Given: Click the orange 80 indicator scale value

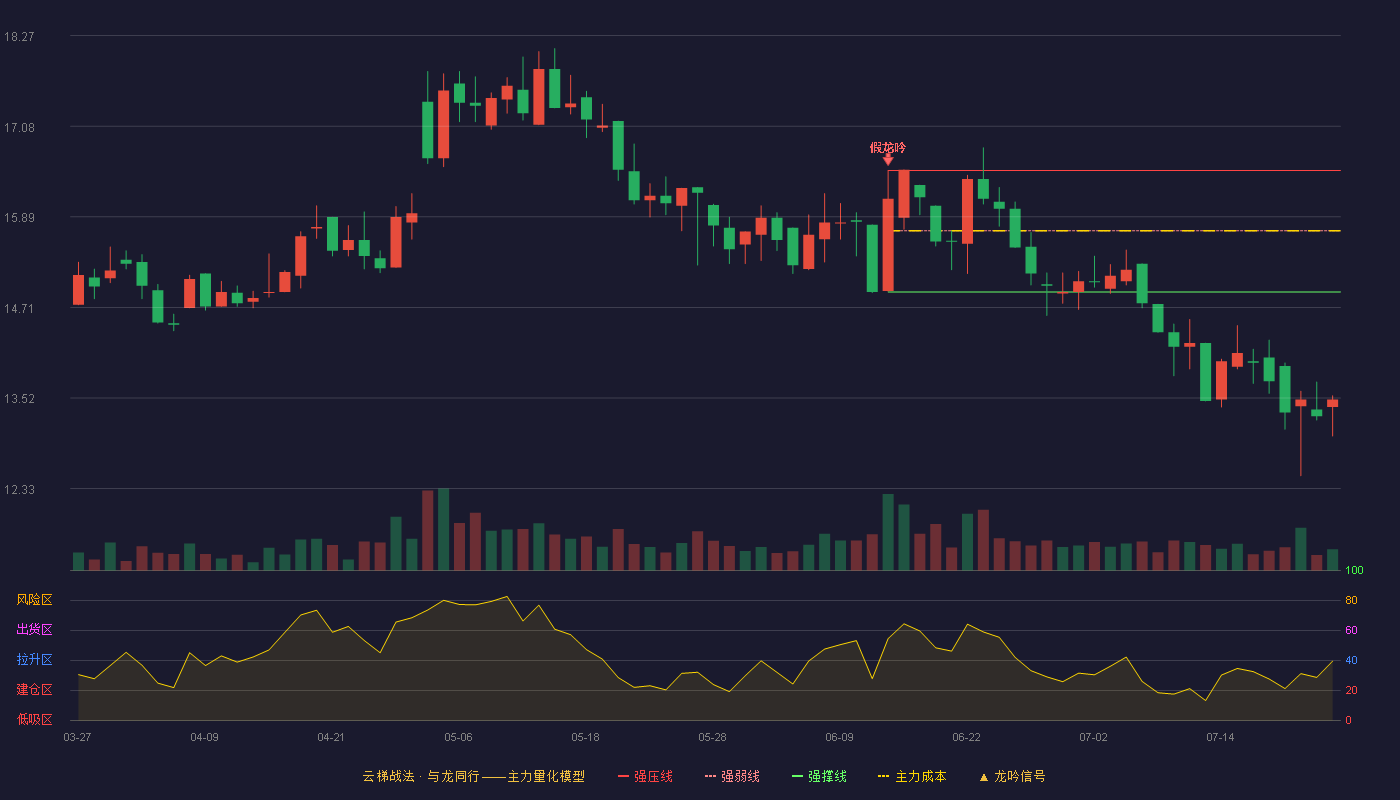Looking at the screenshot, I should pos(1351,600).
